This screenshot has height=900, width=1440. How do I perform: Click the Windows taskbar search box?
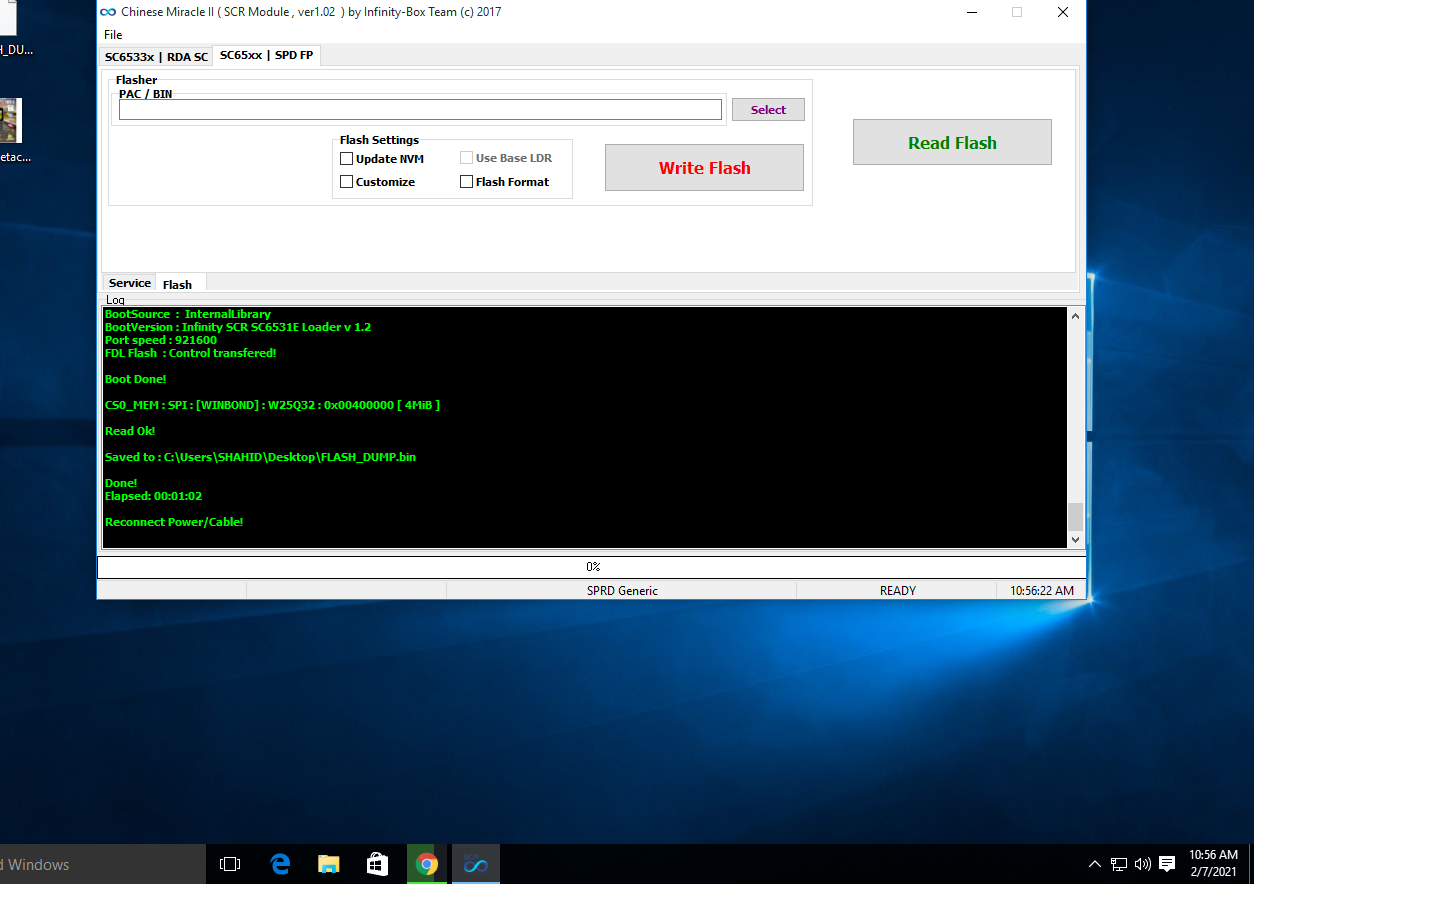[x=103, y=864]
